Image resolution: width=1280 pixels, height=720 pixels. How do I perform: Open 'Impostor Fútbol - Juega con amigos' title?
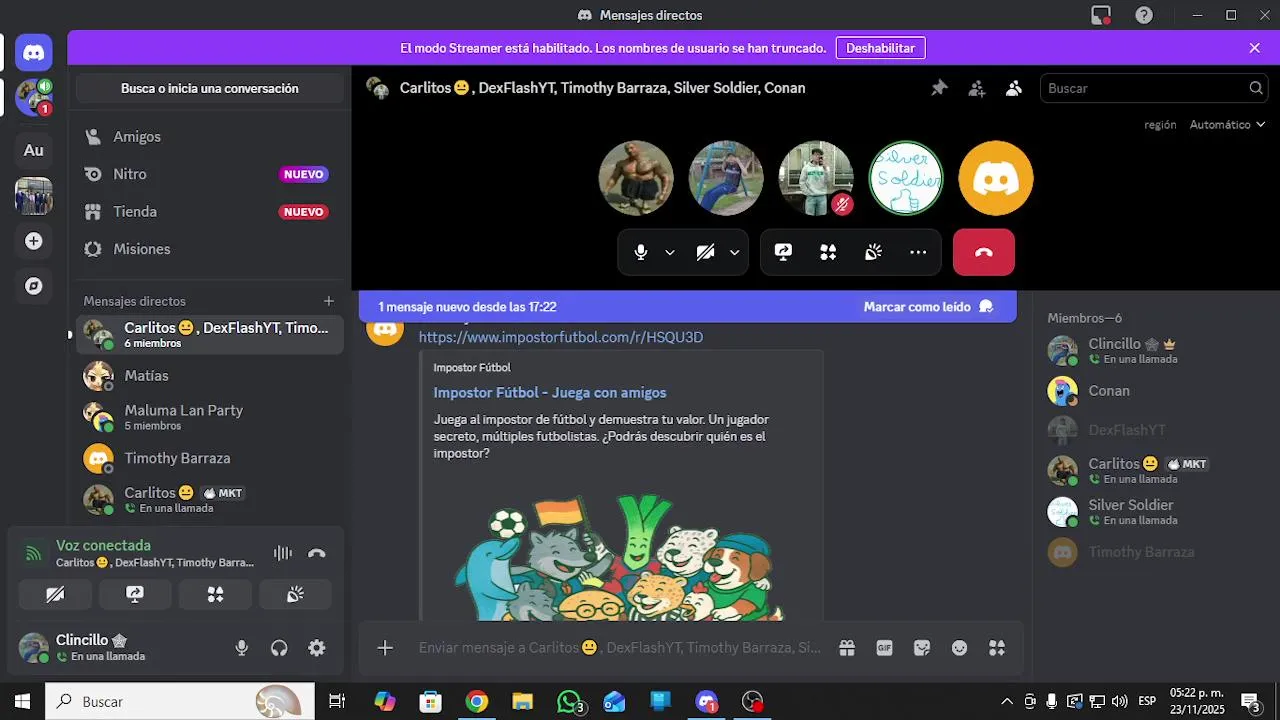point(550,392)
